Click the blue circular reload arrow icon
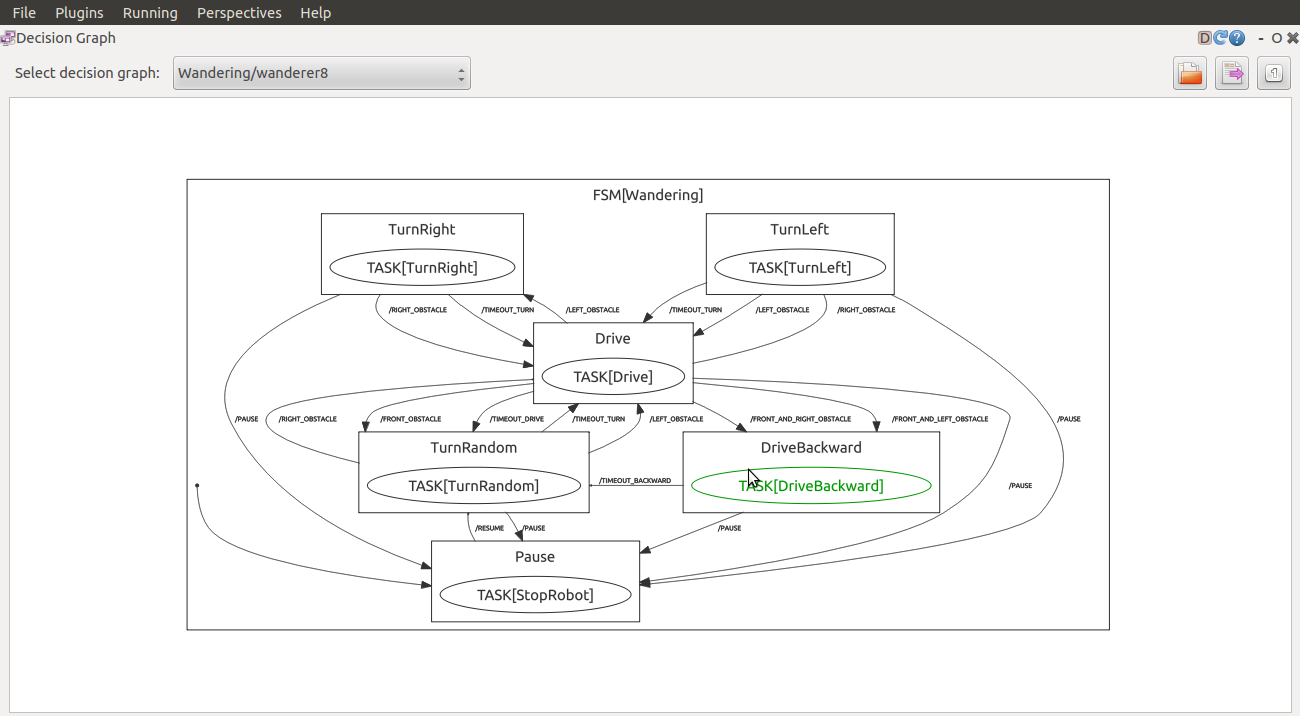This screenshot has width=1300, height=716. [1221, 38]
